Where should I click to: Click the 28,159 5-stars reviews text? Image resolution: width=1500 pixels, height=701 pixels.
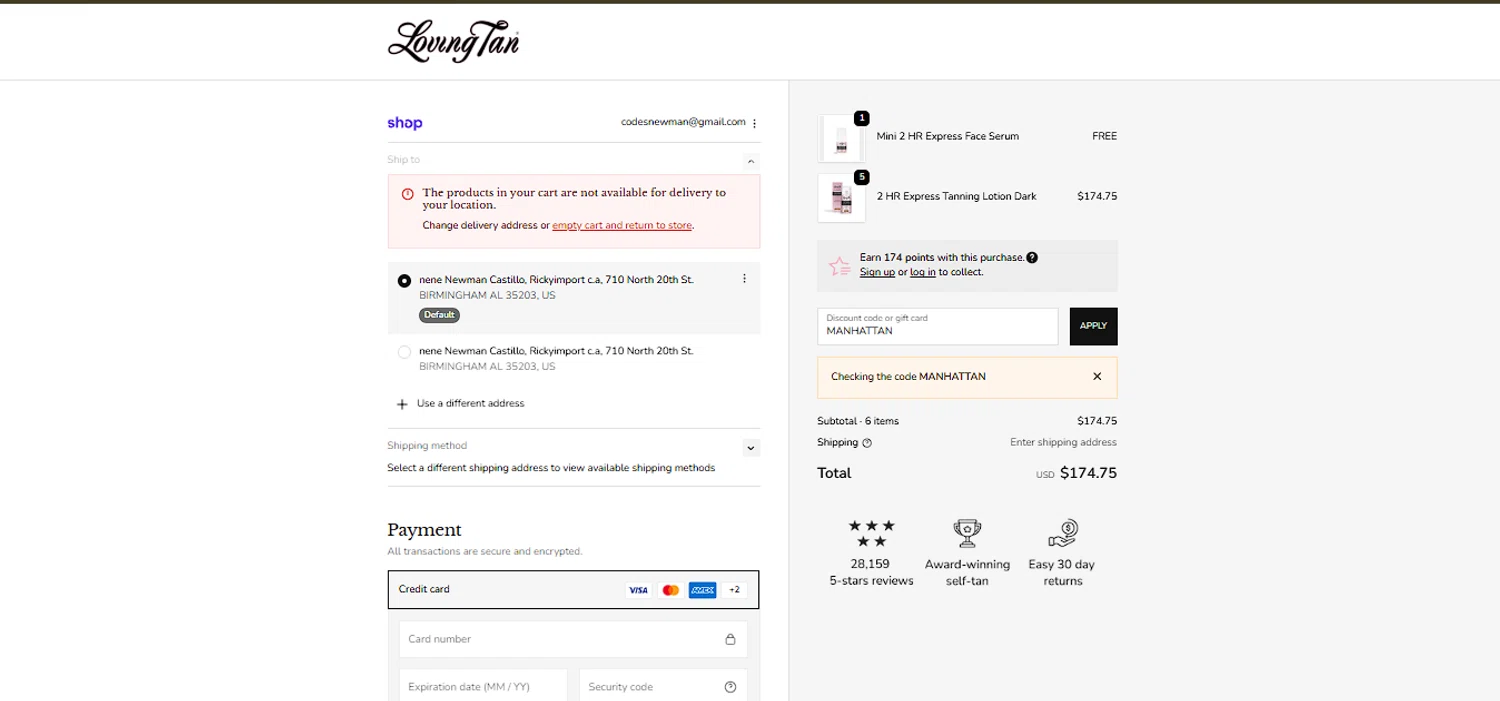[871, 572]
